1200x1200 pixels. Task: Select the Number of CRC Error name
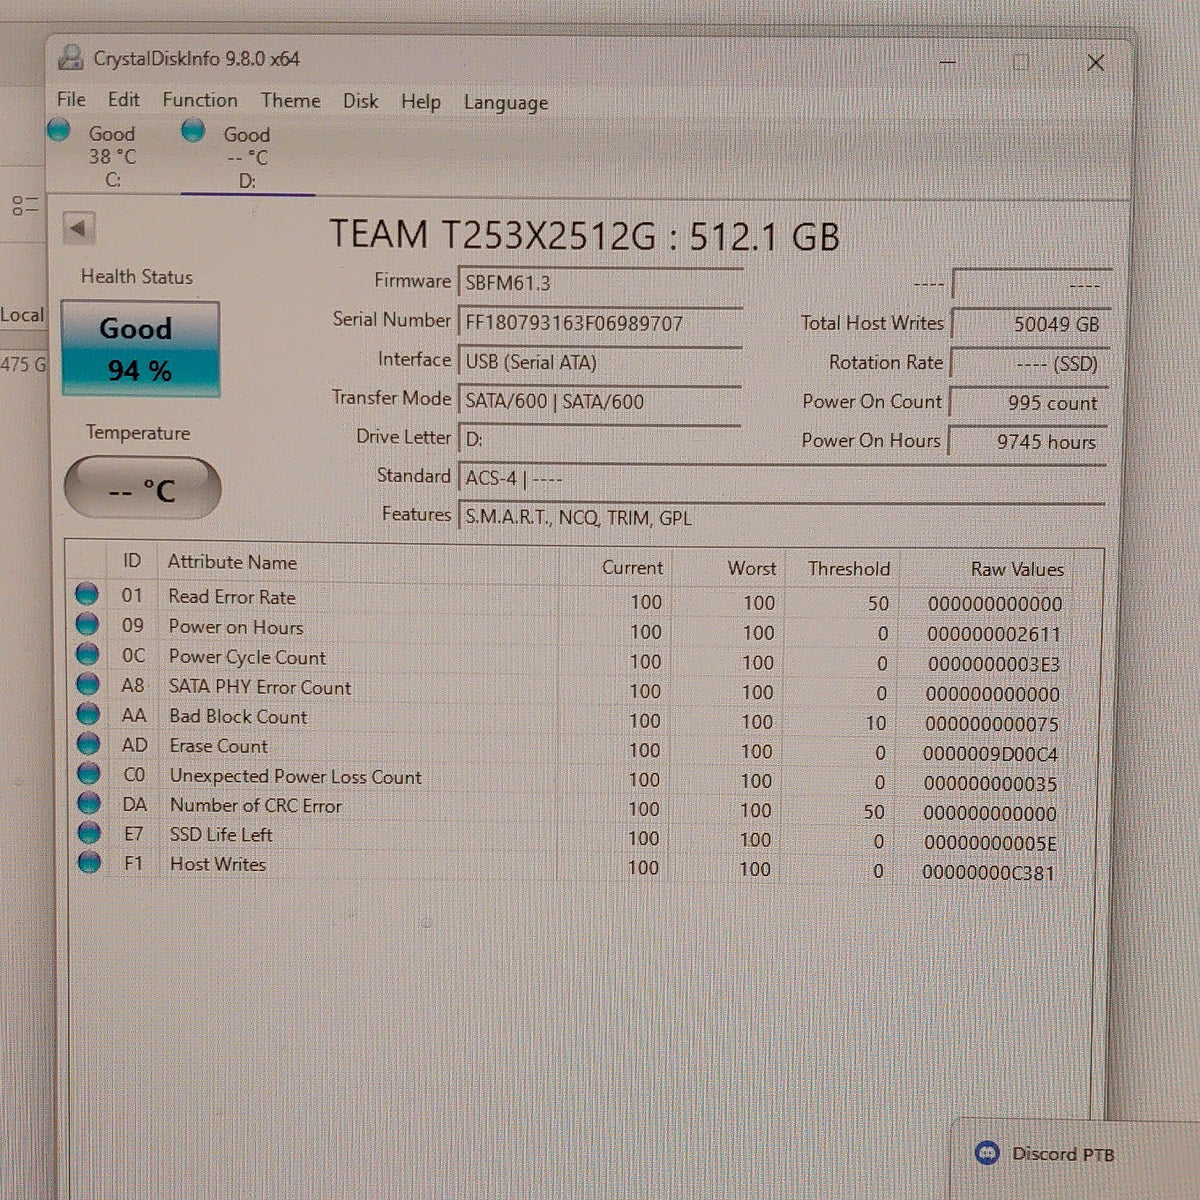point(256,805)
